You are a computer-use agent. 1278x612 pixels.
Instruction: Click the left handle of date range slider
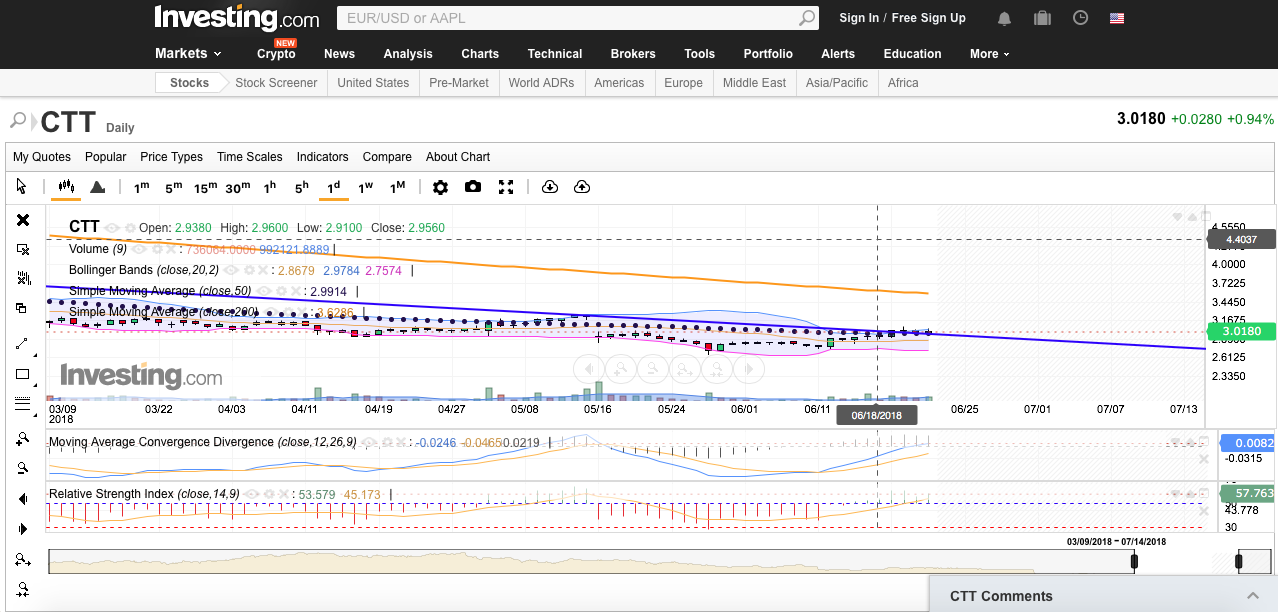pos(1134,562)
